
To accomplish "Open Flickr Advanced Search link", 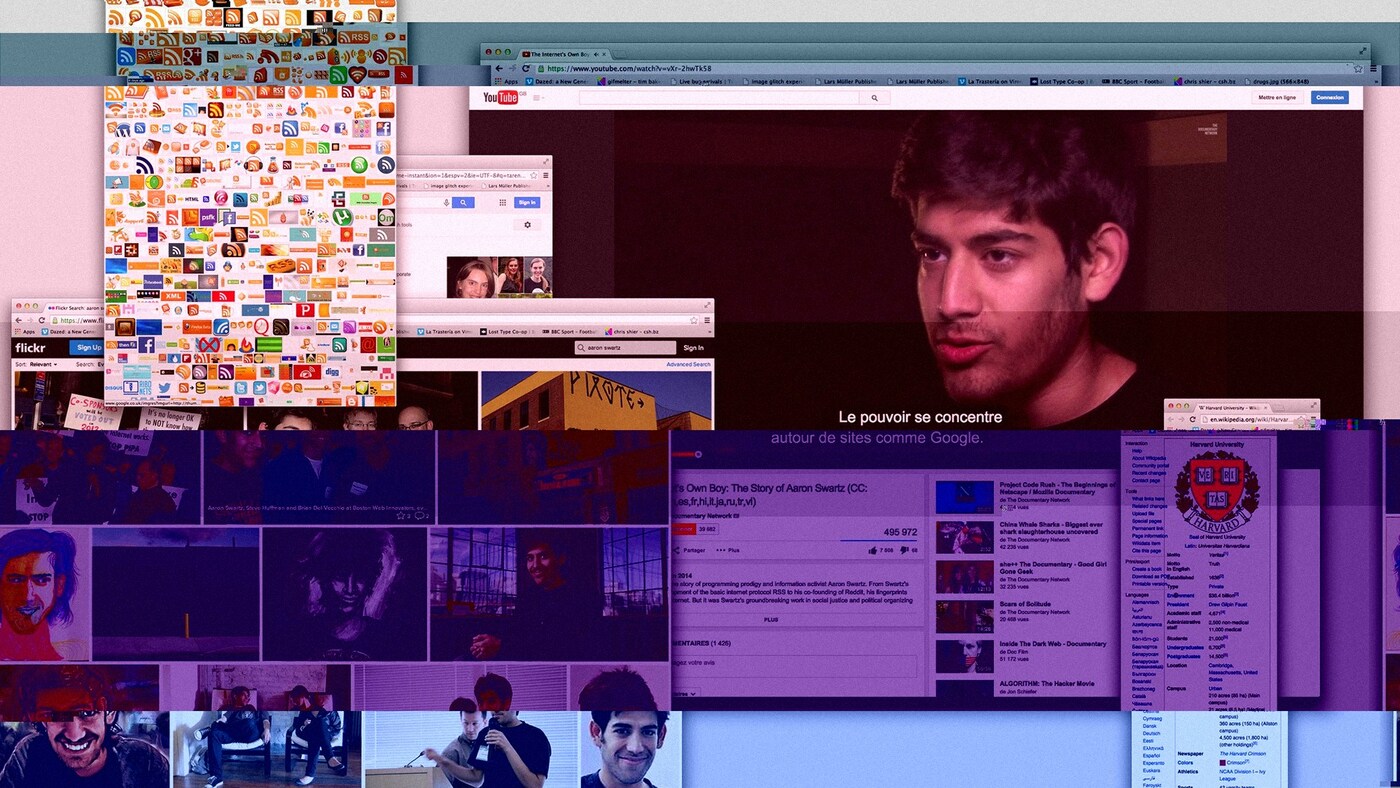I will (x=688, y=364).
